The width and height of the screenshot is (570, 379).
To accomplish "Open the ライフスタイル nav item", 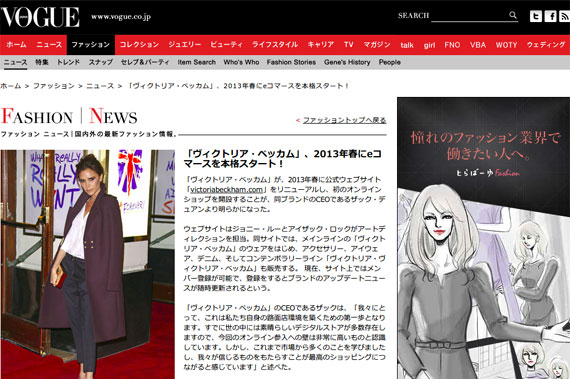I will pyautogui.click(x=275, y=45).
